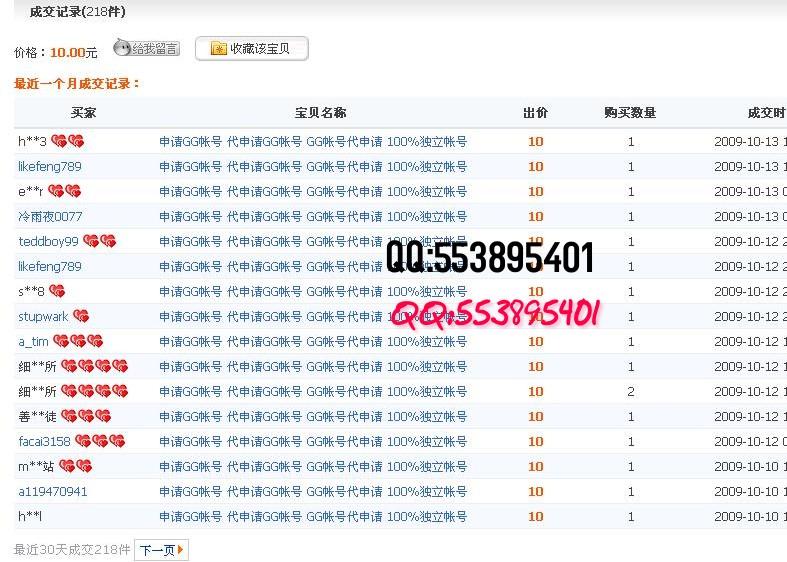Screen dimensions: 787x562
Task: Click the first heart icon beside m**站
Action: click(67, 466)
